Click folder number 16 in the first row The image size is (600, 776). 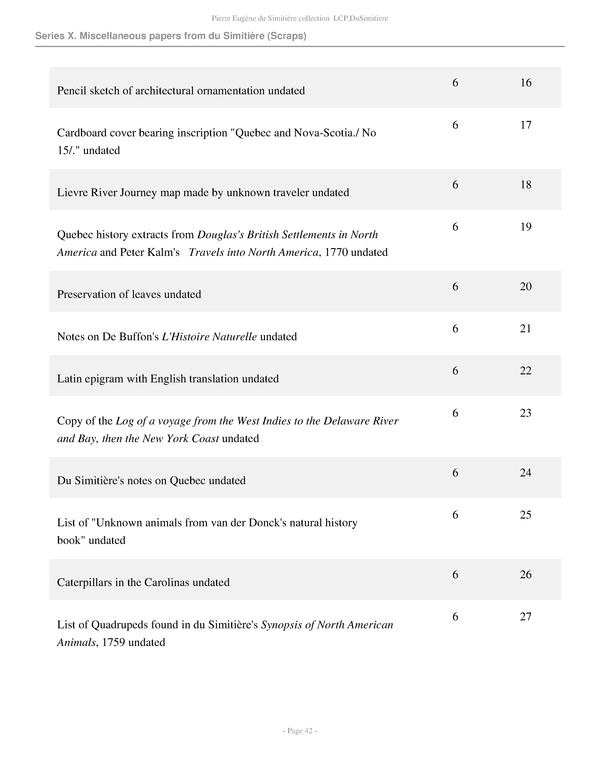coord(526,83)
